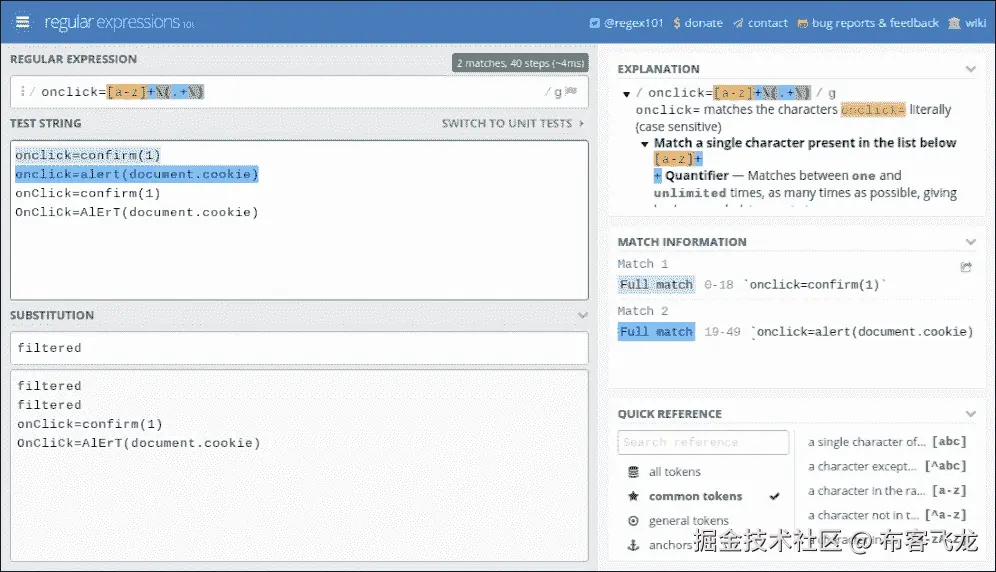This screenshot has width=996, height=572.
Task: Select Match 2 Full match label
Action: [x=656, y=332]
